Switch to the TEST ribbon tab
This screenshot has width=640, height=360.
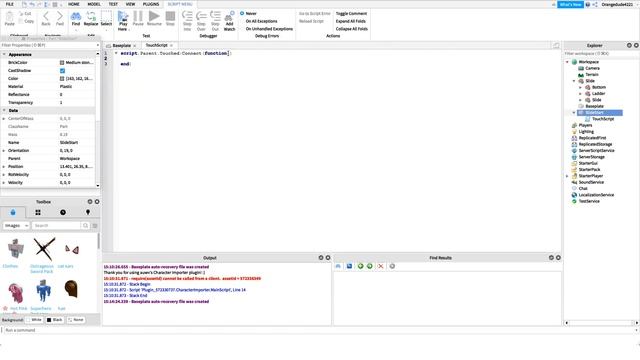pyautogui.click(x=113, y=4)
